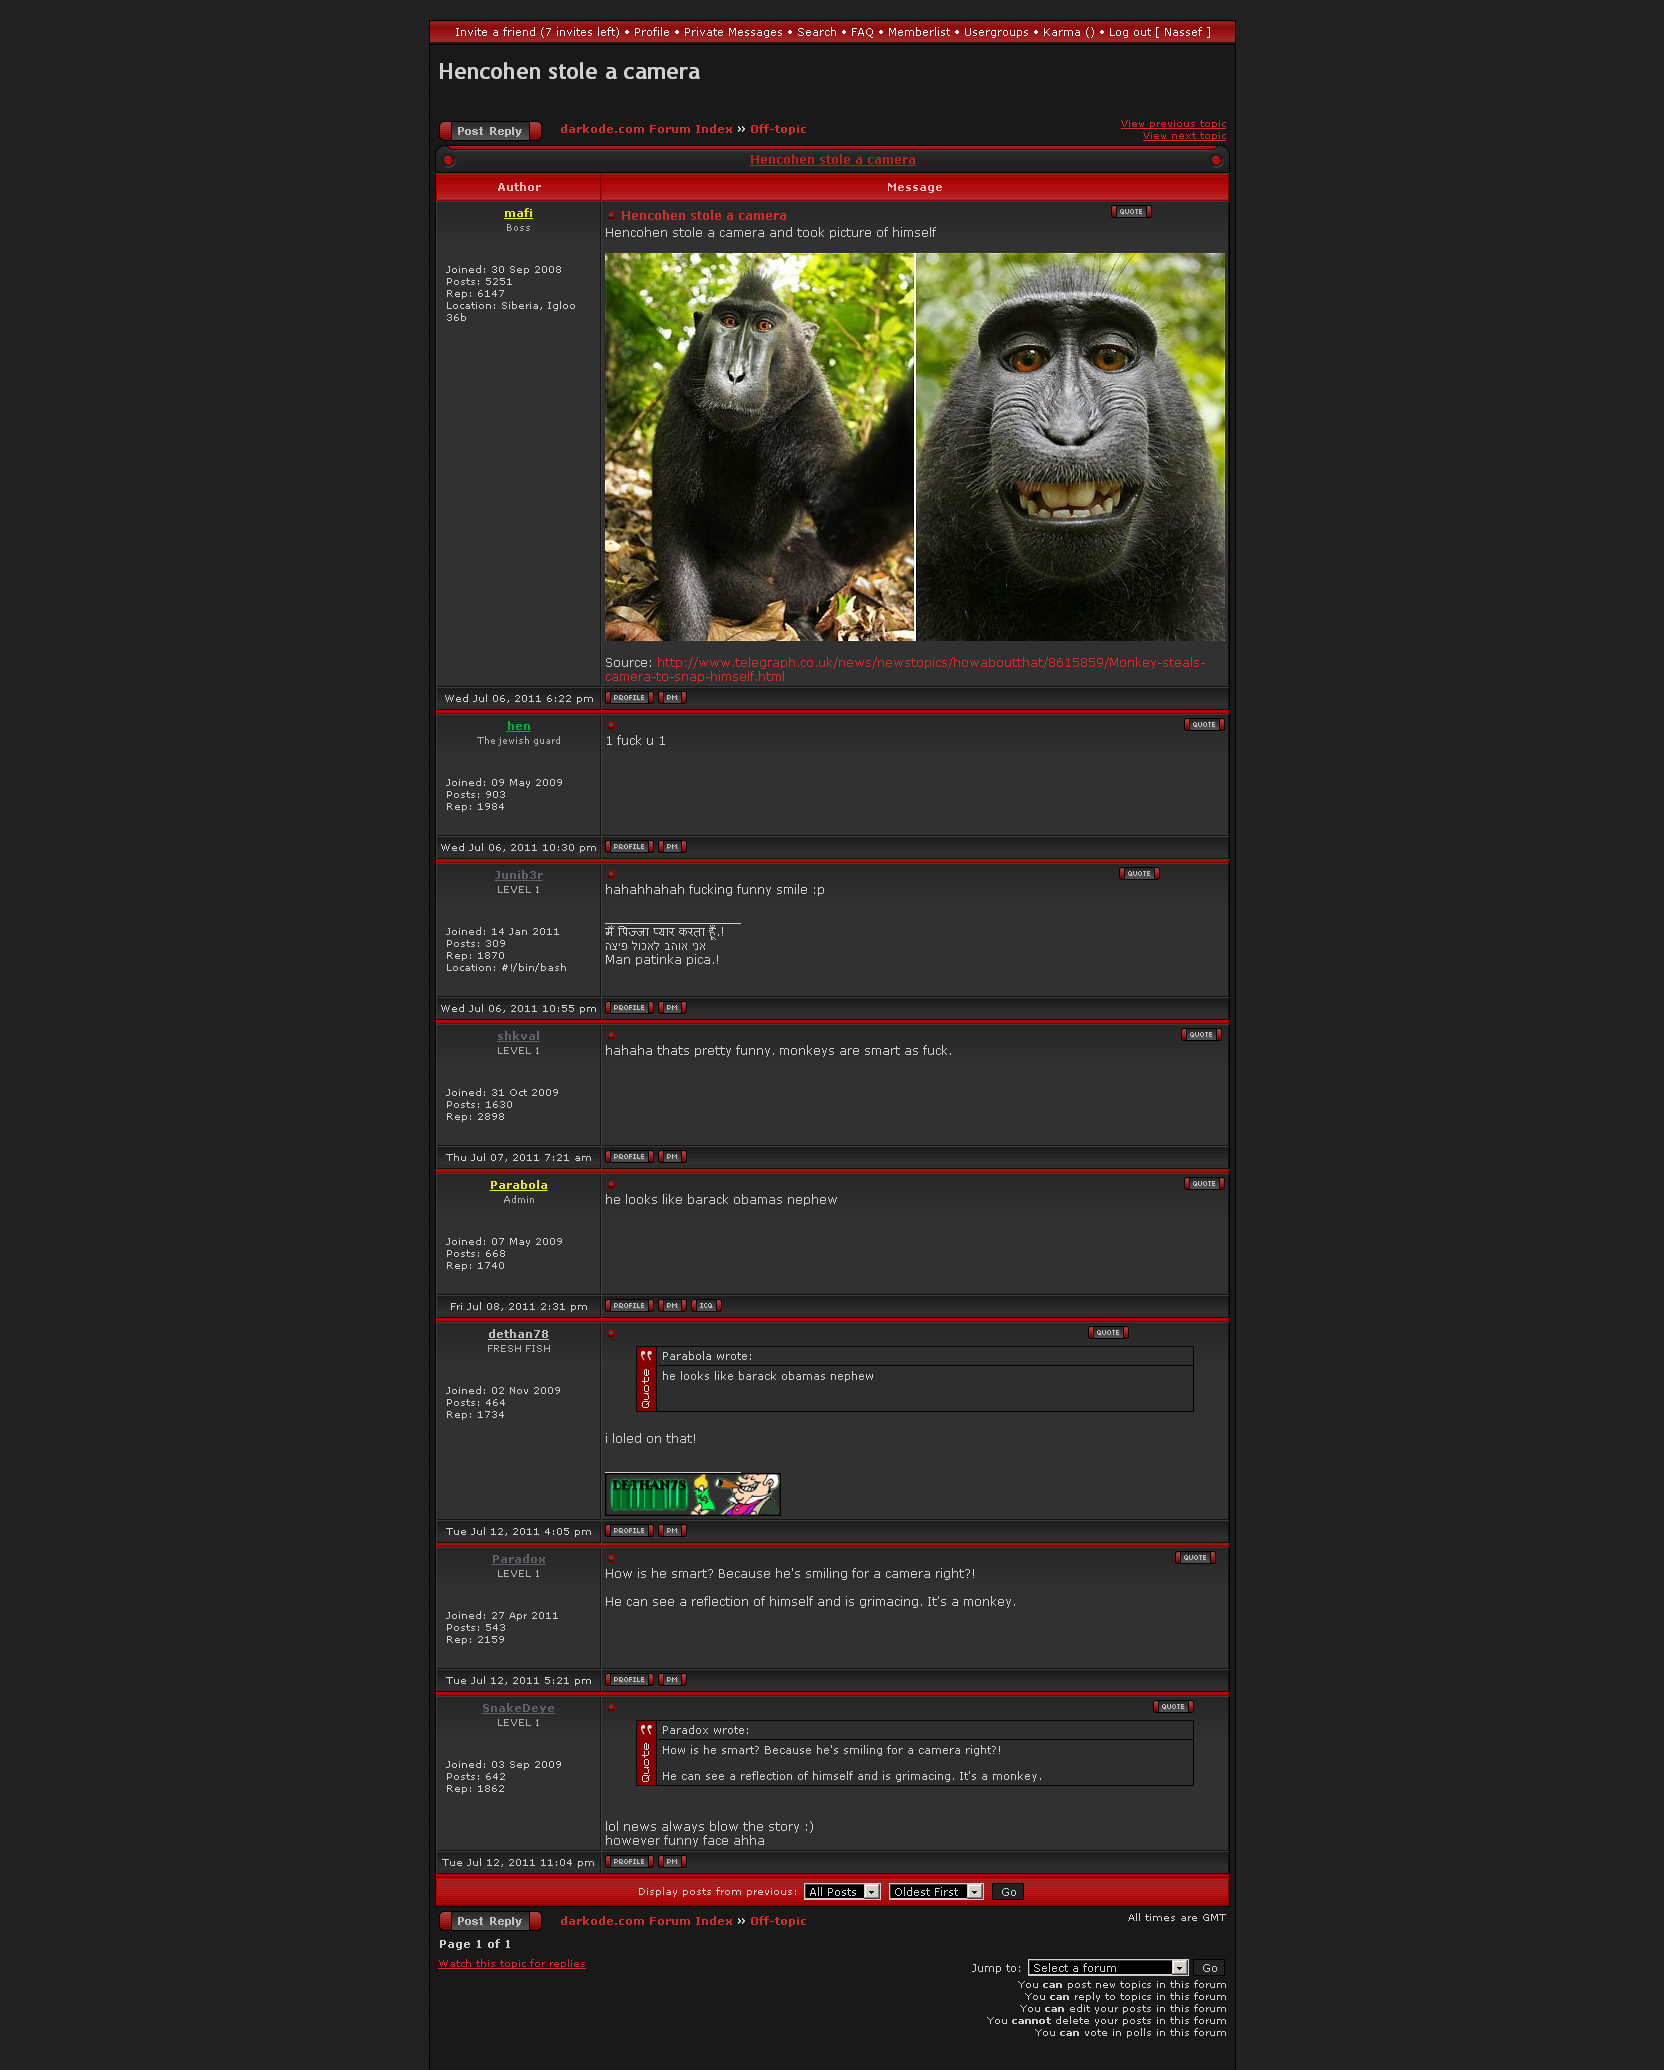Screen dimensions: 1664x2070
Task: Click the ICQ icon under Parabola's post
Action: (x=706, y=1306)
